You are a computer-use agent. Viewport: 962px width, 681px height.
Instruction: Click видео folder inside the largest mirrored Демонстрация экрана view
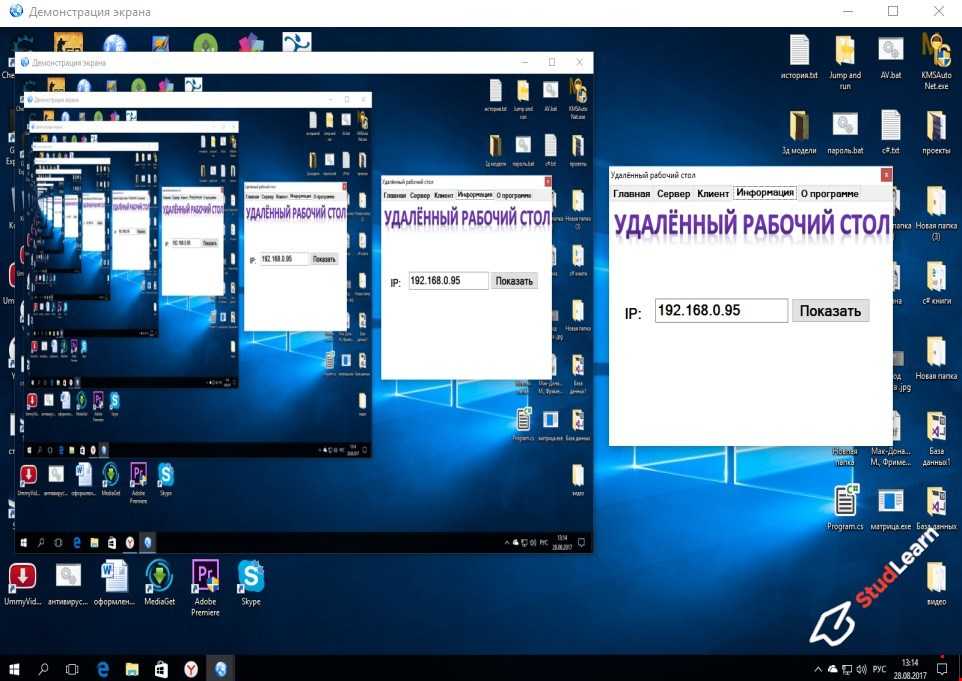pyautogui.click(x=578, y=479)
